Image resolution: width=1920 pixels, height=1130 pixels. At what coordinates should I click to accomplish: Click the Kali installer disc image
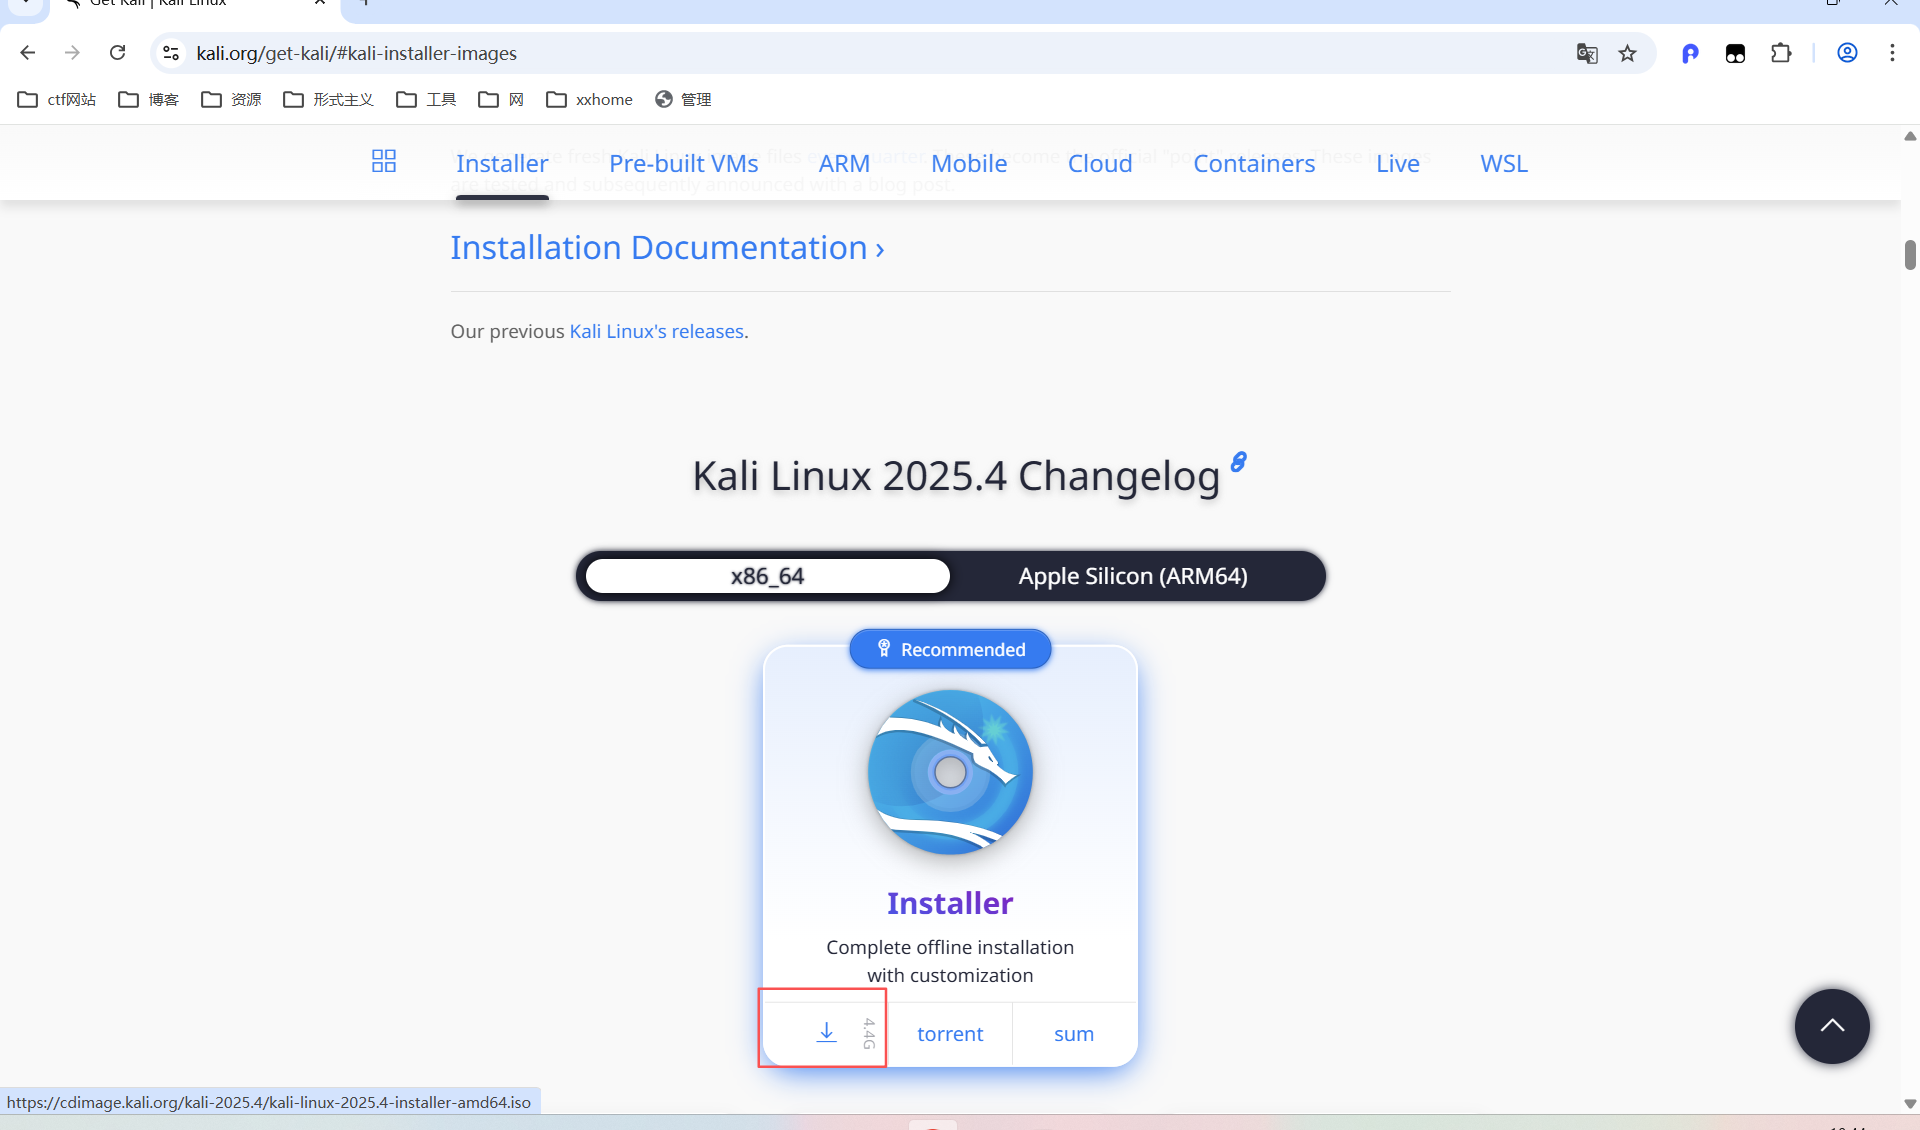(x=950, y=772)
